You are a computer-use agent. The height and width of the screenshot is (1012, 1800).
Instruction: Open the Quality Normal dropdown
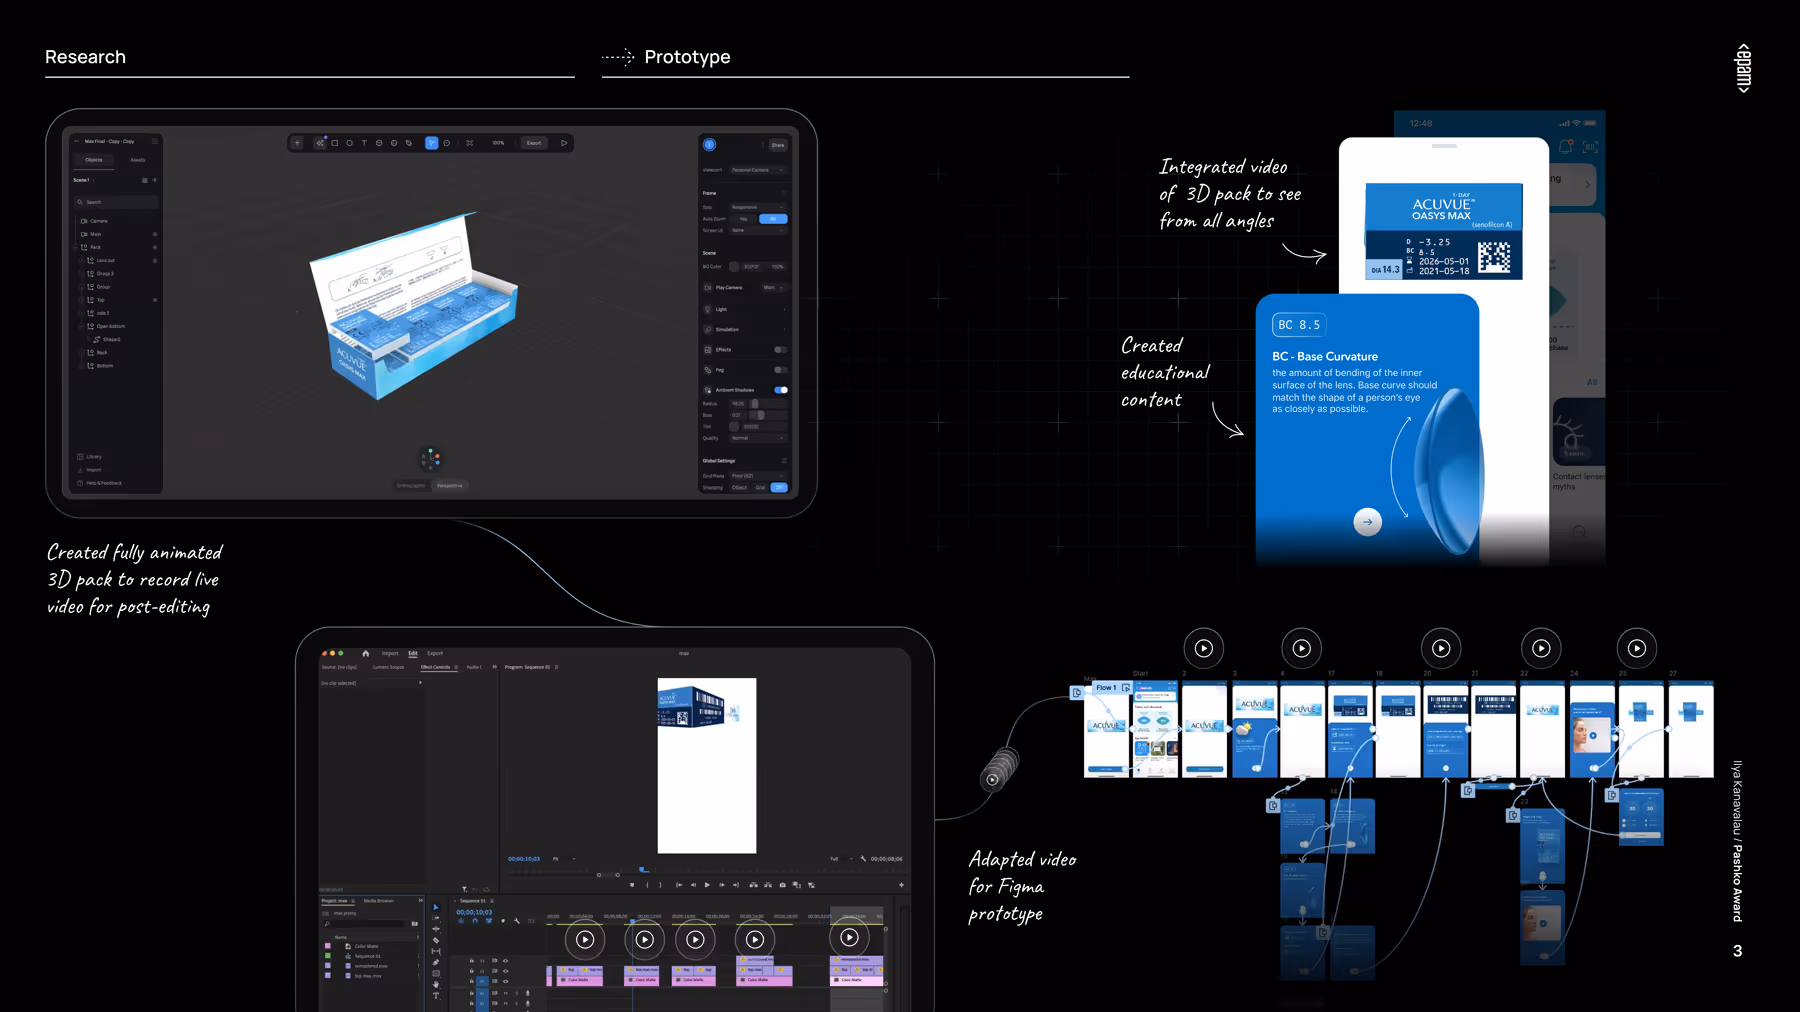pyautogui.click(x=758, y=438)
